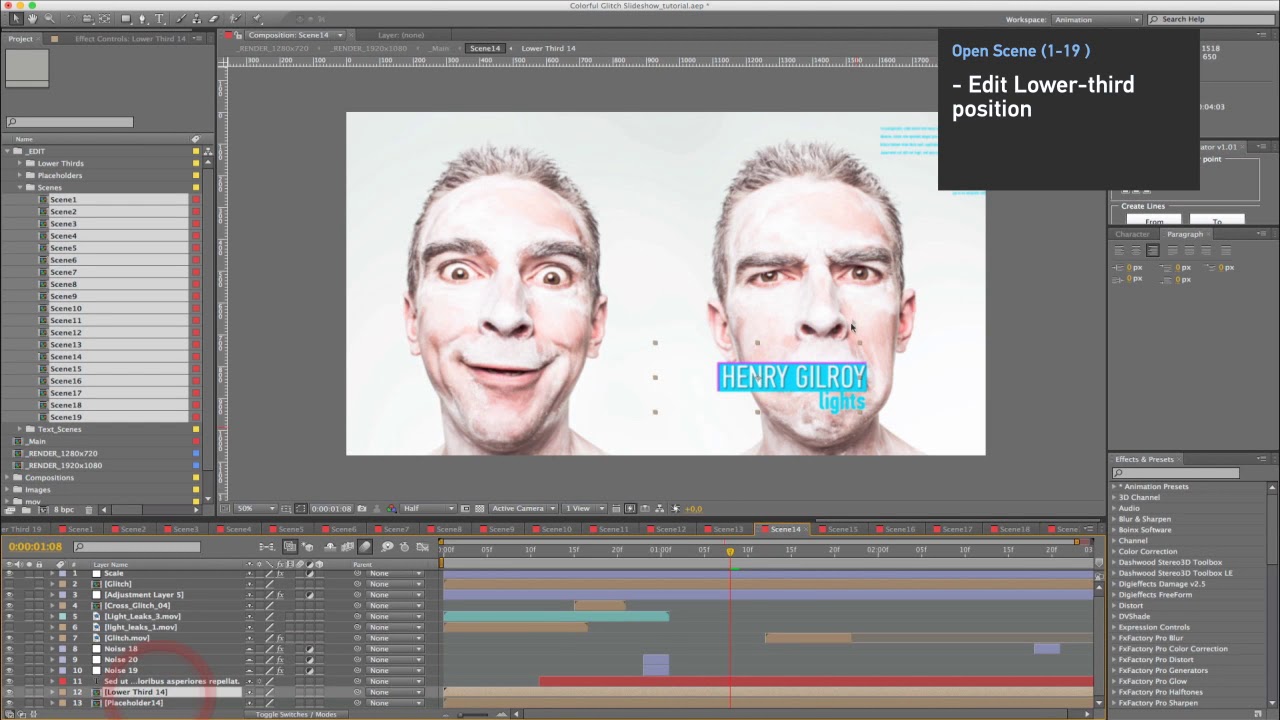
Task: Click the left-align paragraph icon
Action: pos(1119,250)
